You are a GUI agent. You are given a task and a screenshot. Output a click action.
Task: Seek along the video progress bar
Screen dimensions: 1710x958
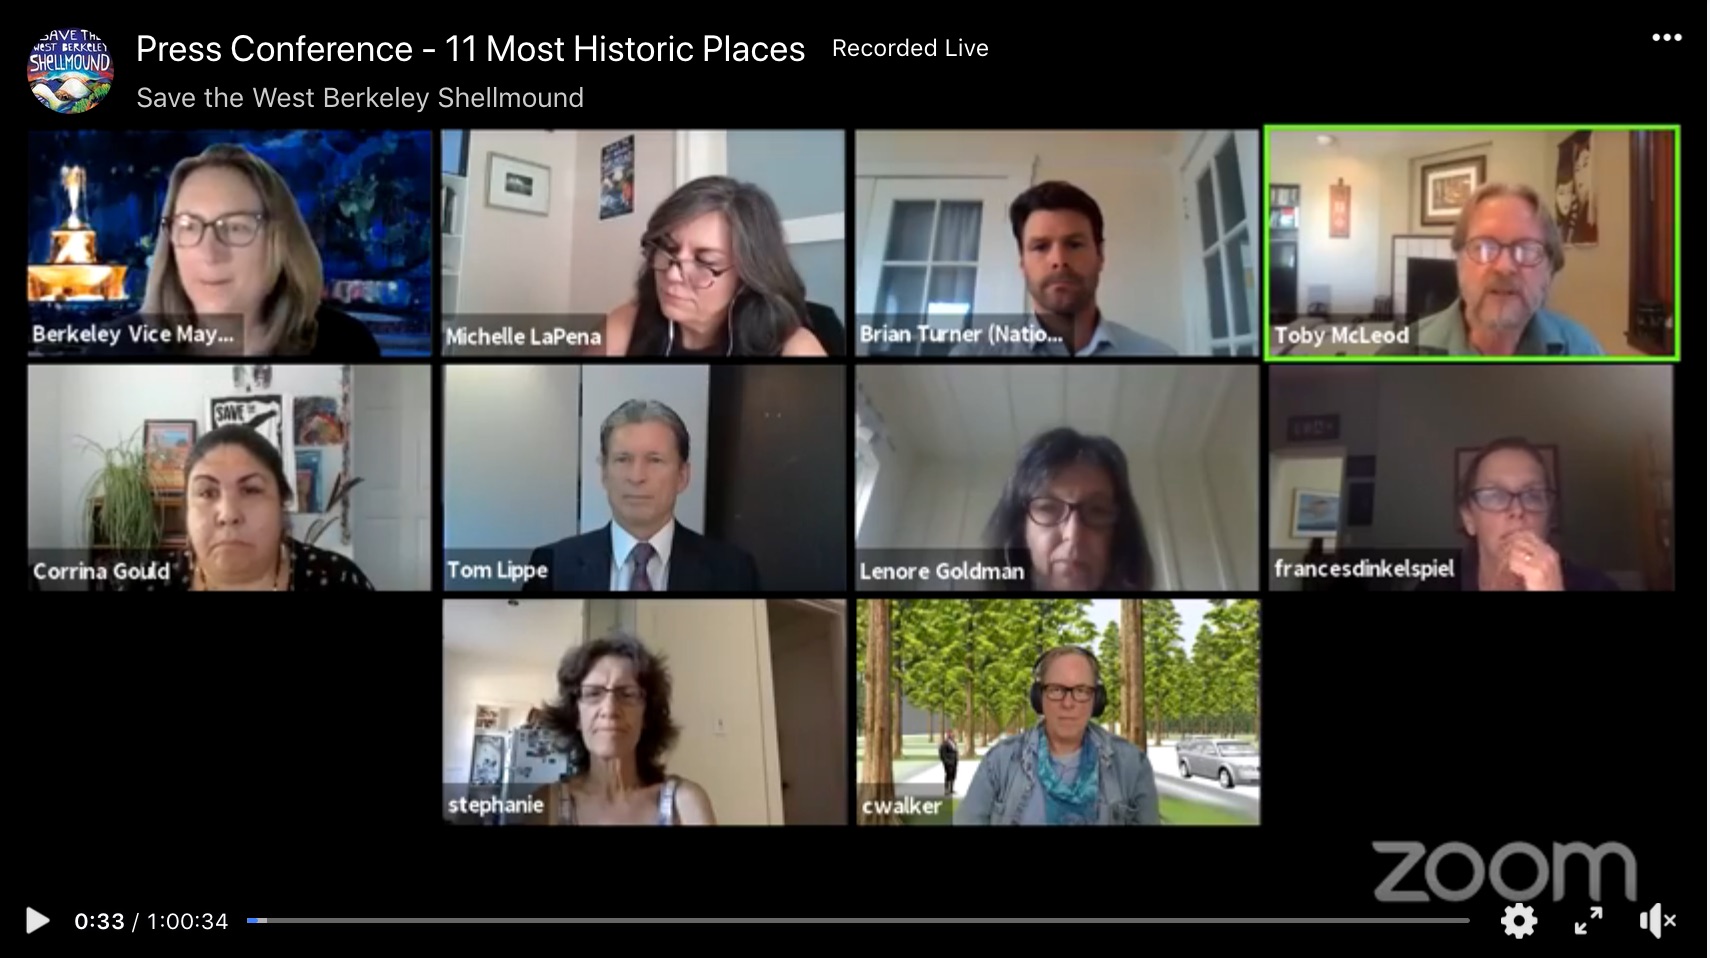[858, 920]
